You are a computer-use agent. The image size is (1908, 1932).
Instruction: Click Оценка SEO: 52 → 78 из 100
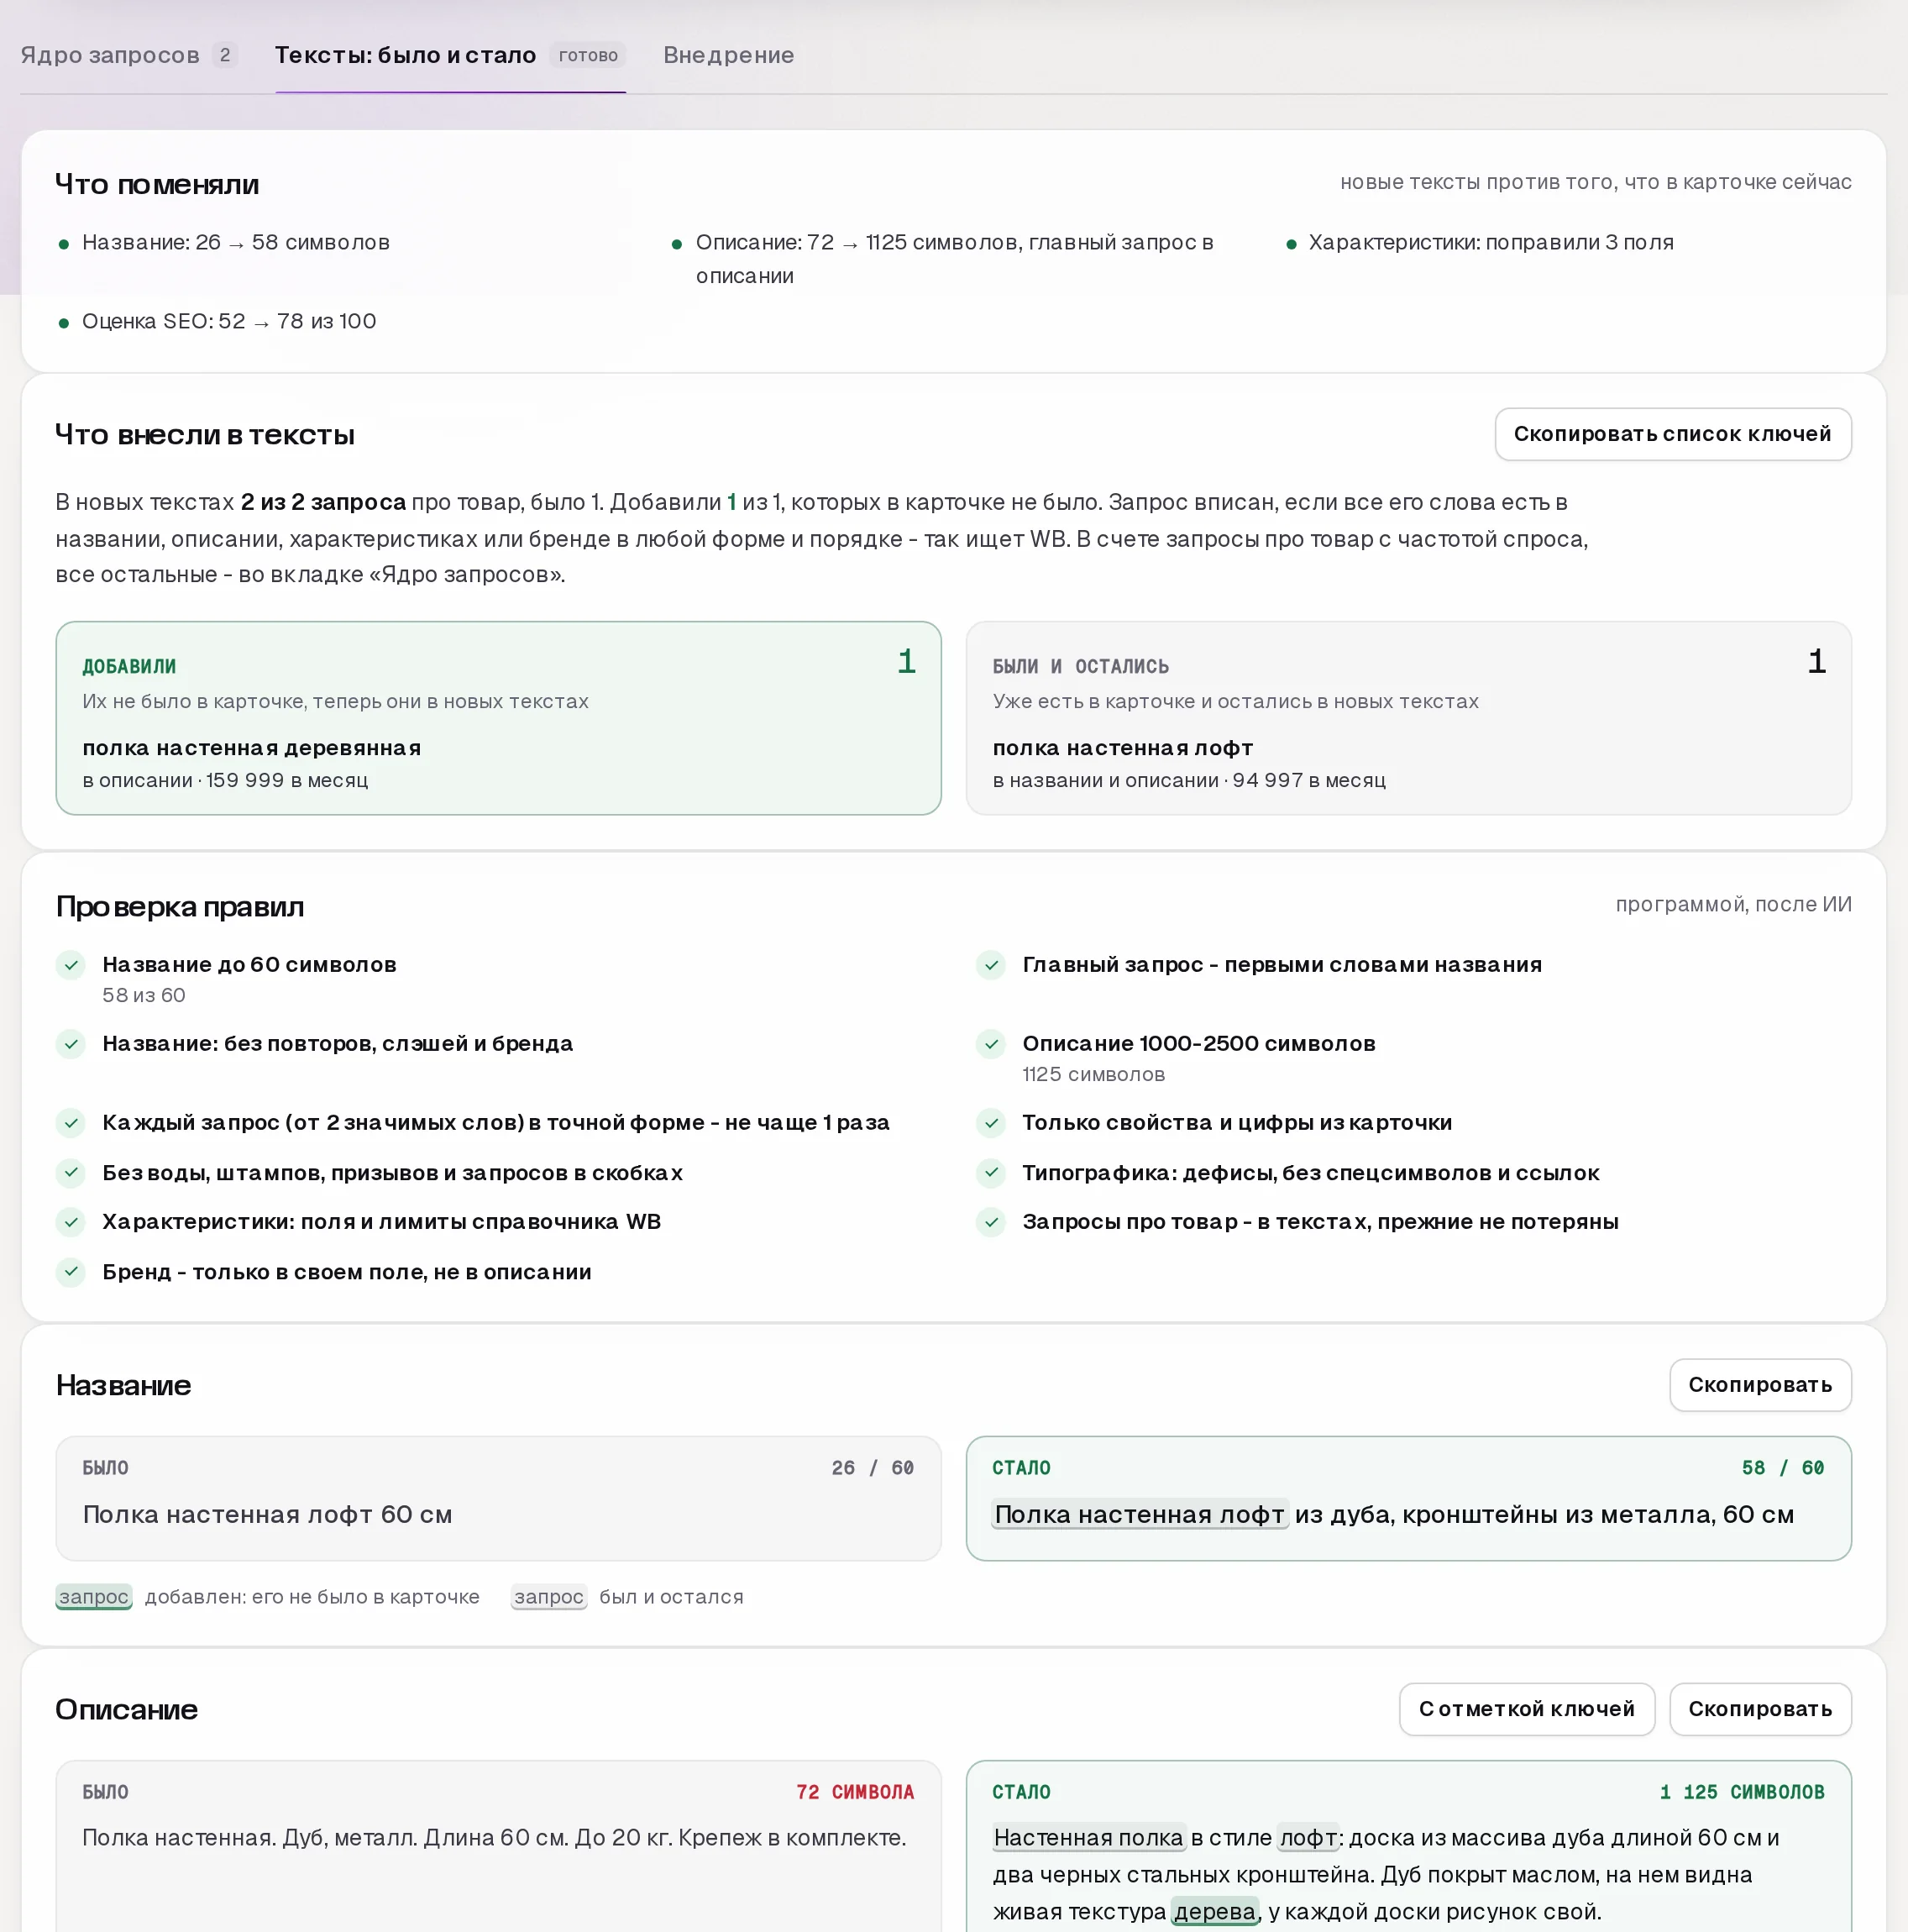(229, 321)
